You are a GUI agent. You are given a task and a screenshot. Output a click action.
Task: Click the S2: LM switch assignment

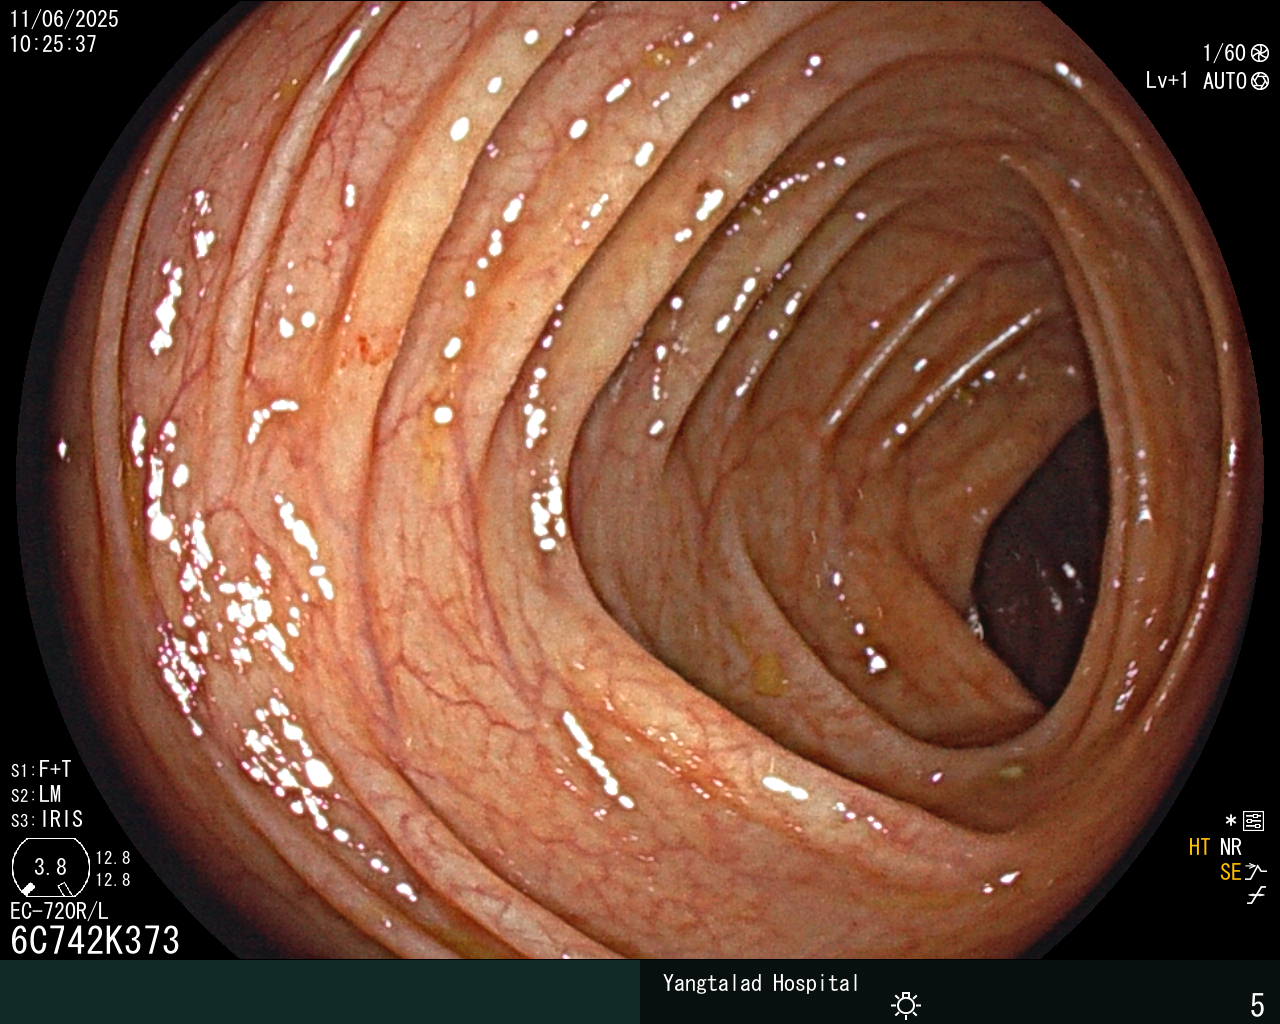[36, 794]
